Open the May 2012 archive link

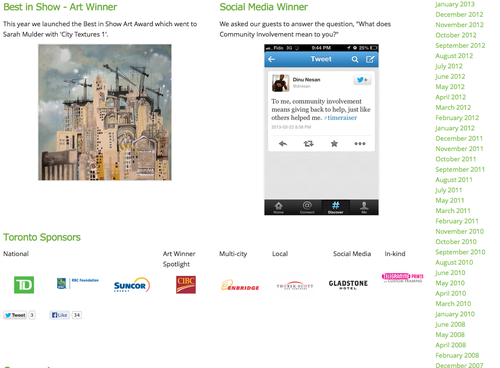[x=450, y=87]
